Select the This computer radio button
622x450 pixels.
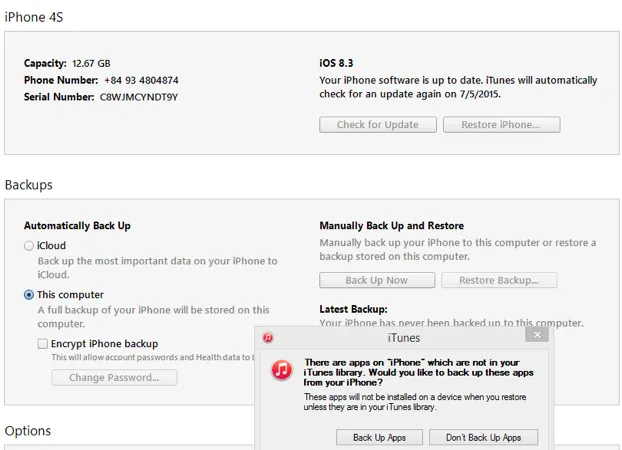[29, 295]
